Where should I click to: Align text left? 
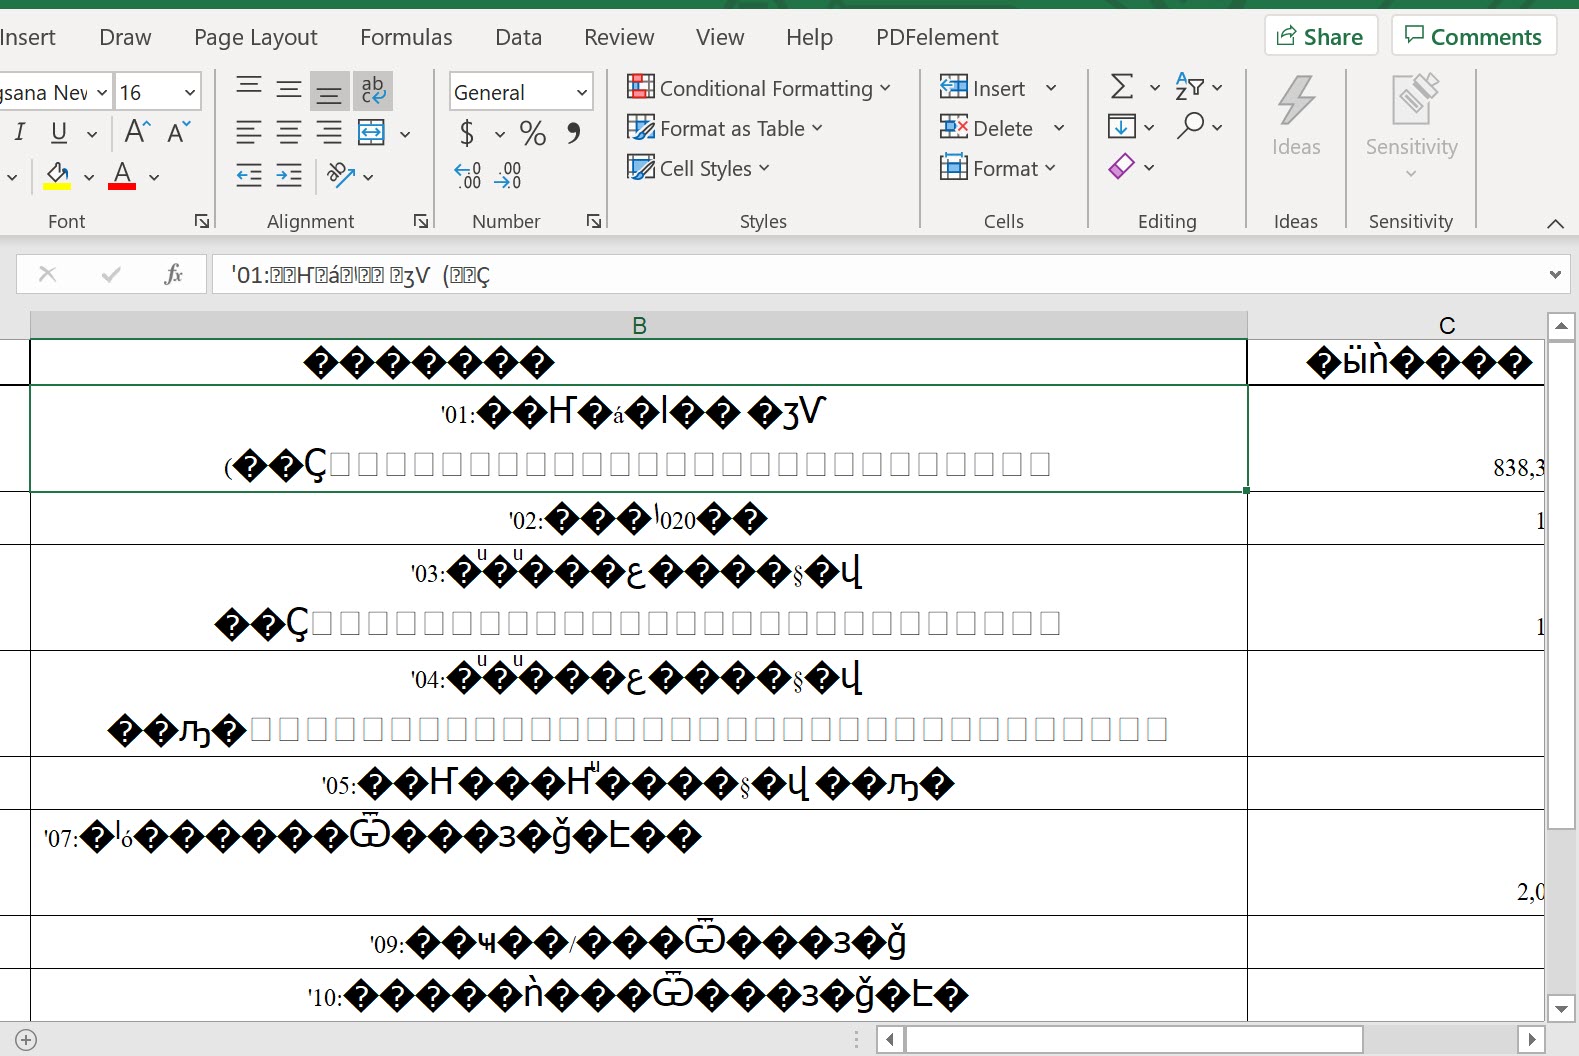pos(249,132)
